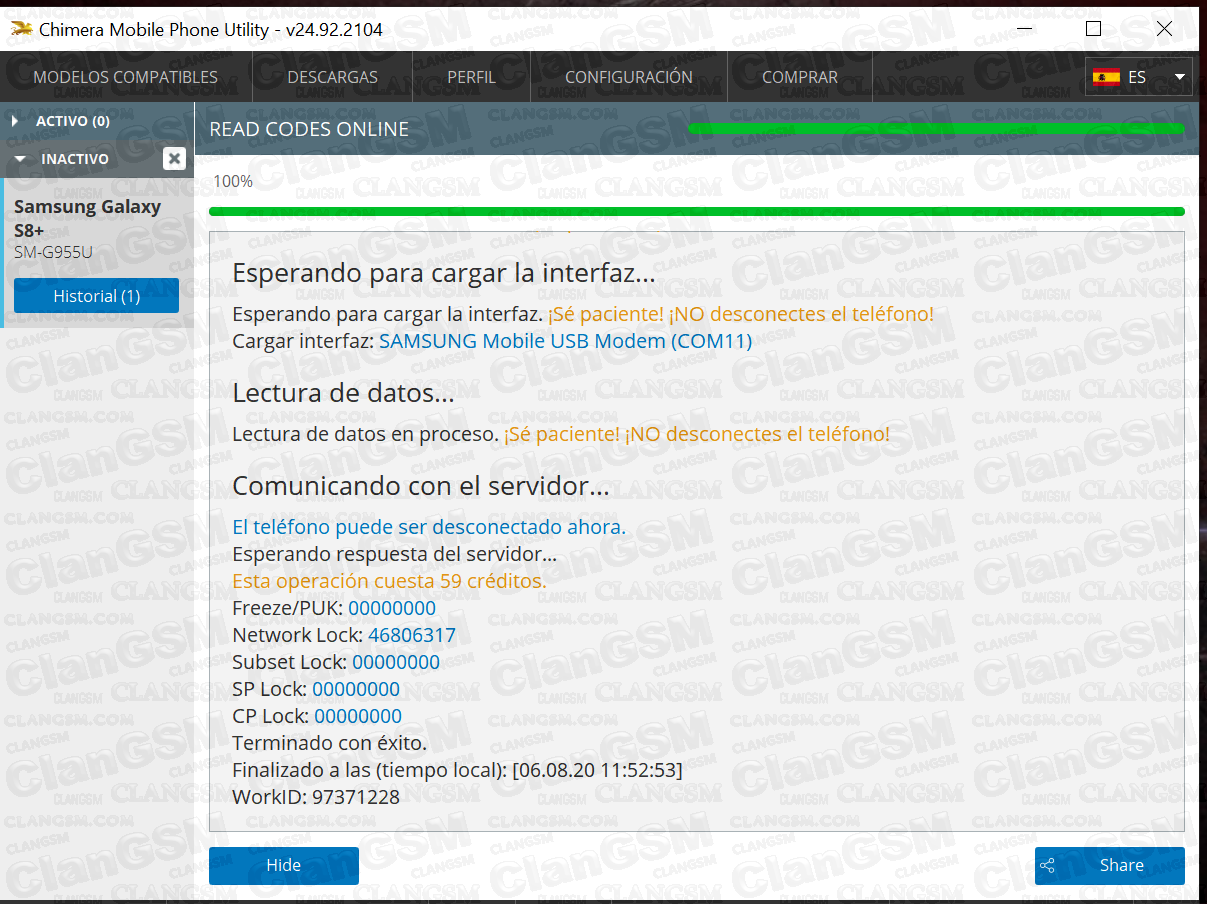1207x904 pixels.
Task: Click 'Esta operación cuesta 59 créditos' line
Action: (389, 581)
